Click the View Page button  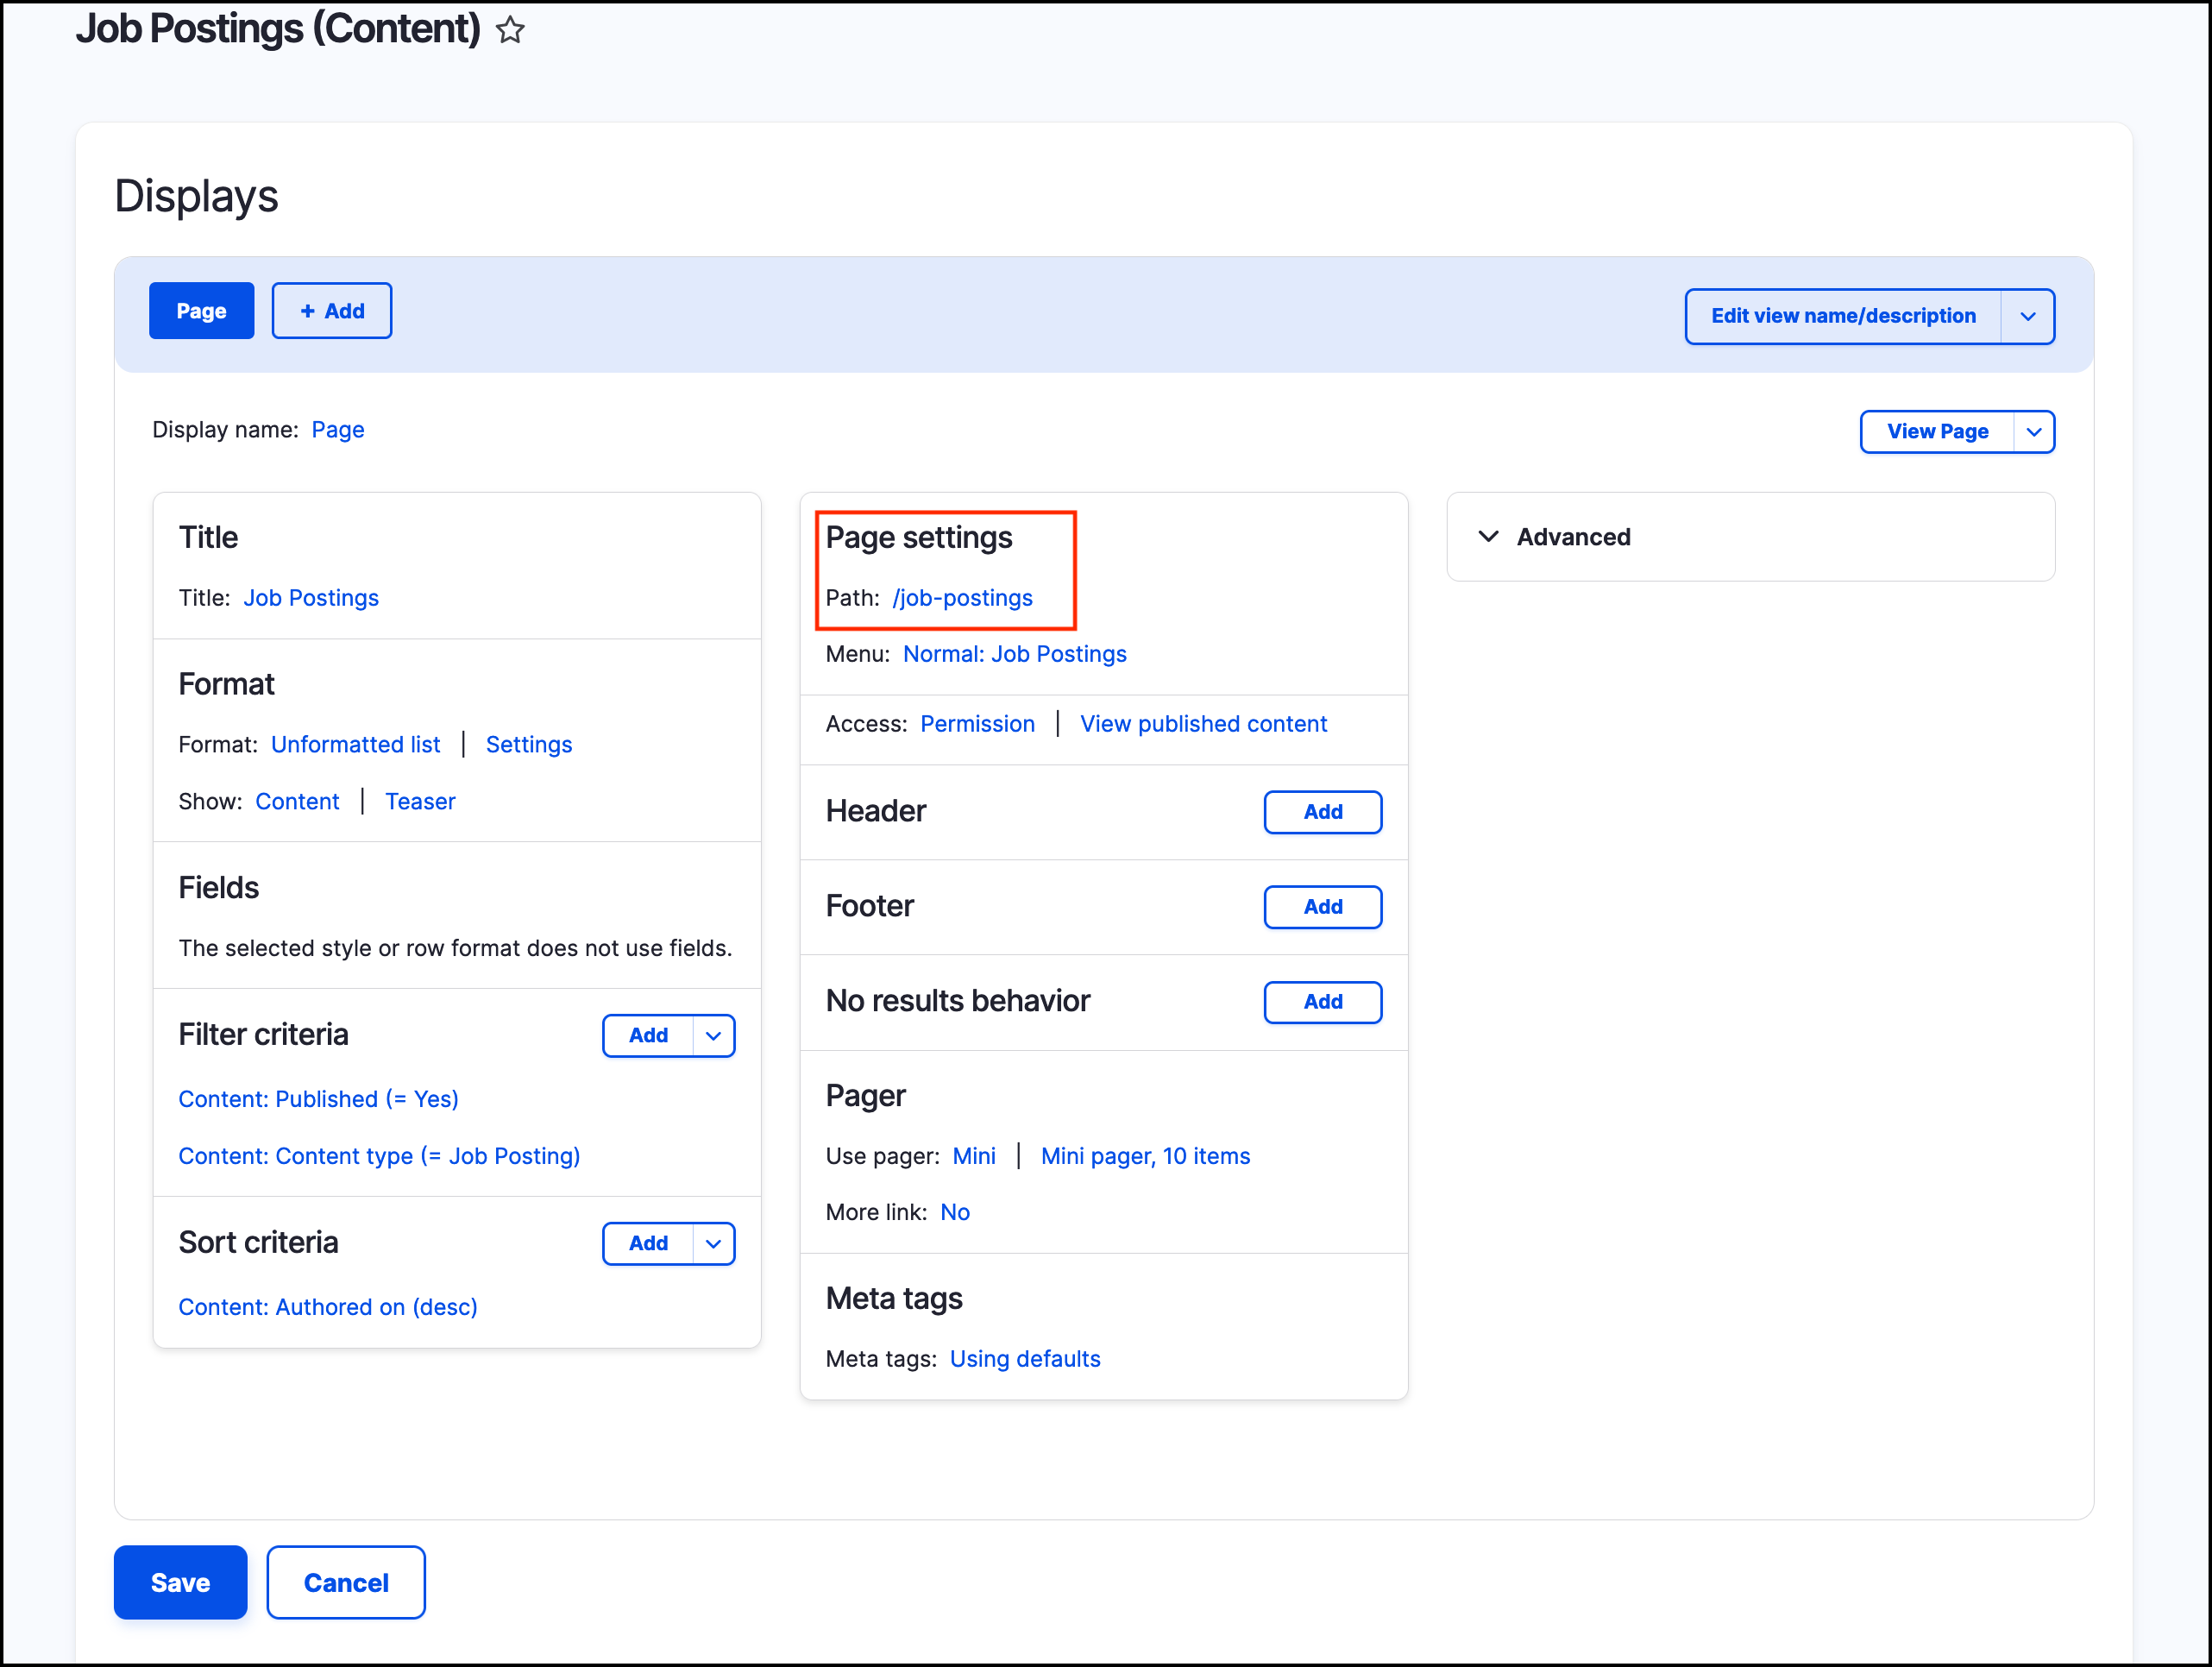1936,432
